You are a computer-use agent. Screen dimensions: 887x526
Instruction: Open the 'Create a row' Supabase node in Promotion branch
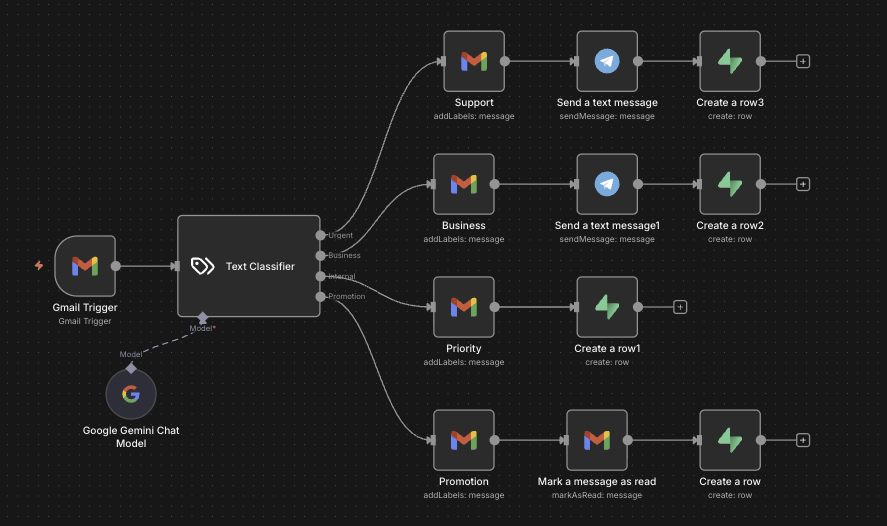tap(730, 440)
